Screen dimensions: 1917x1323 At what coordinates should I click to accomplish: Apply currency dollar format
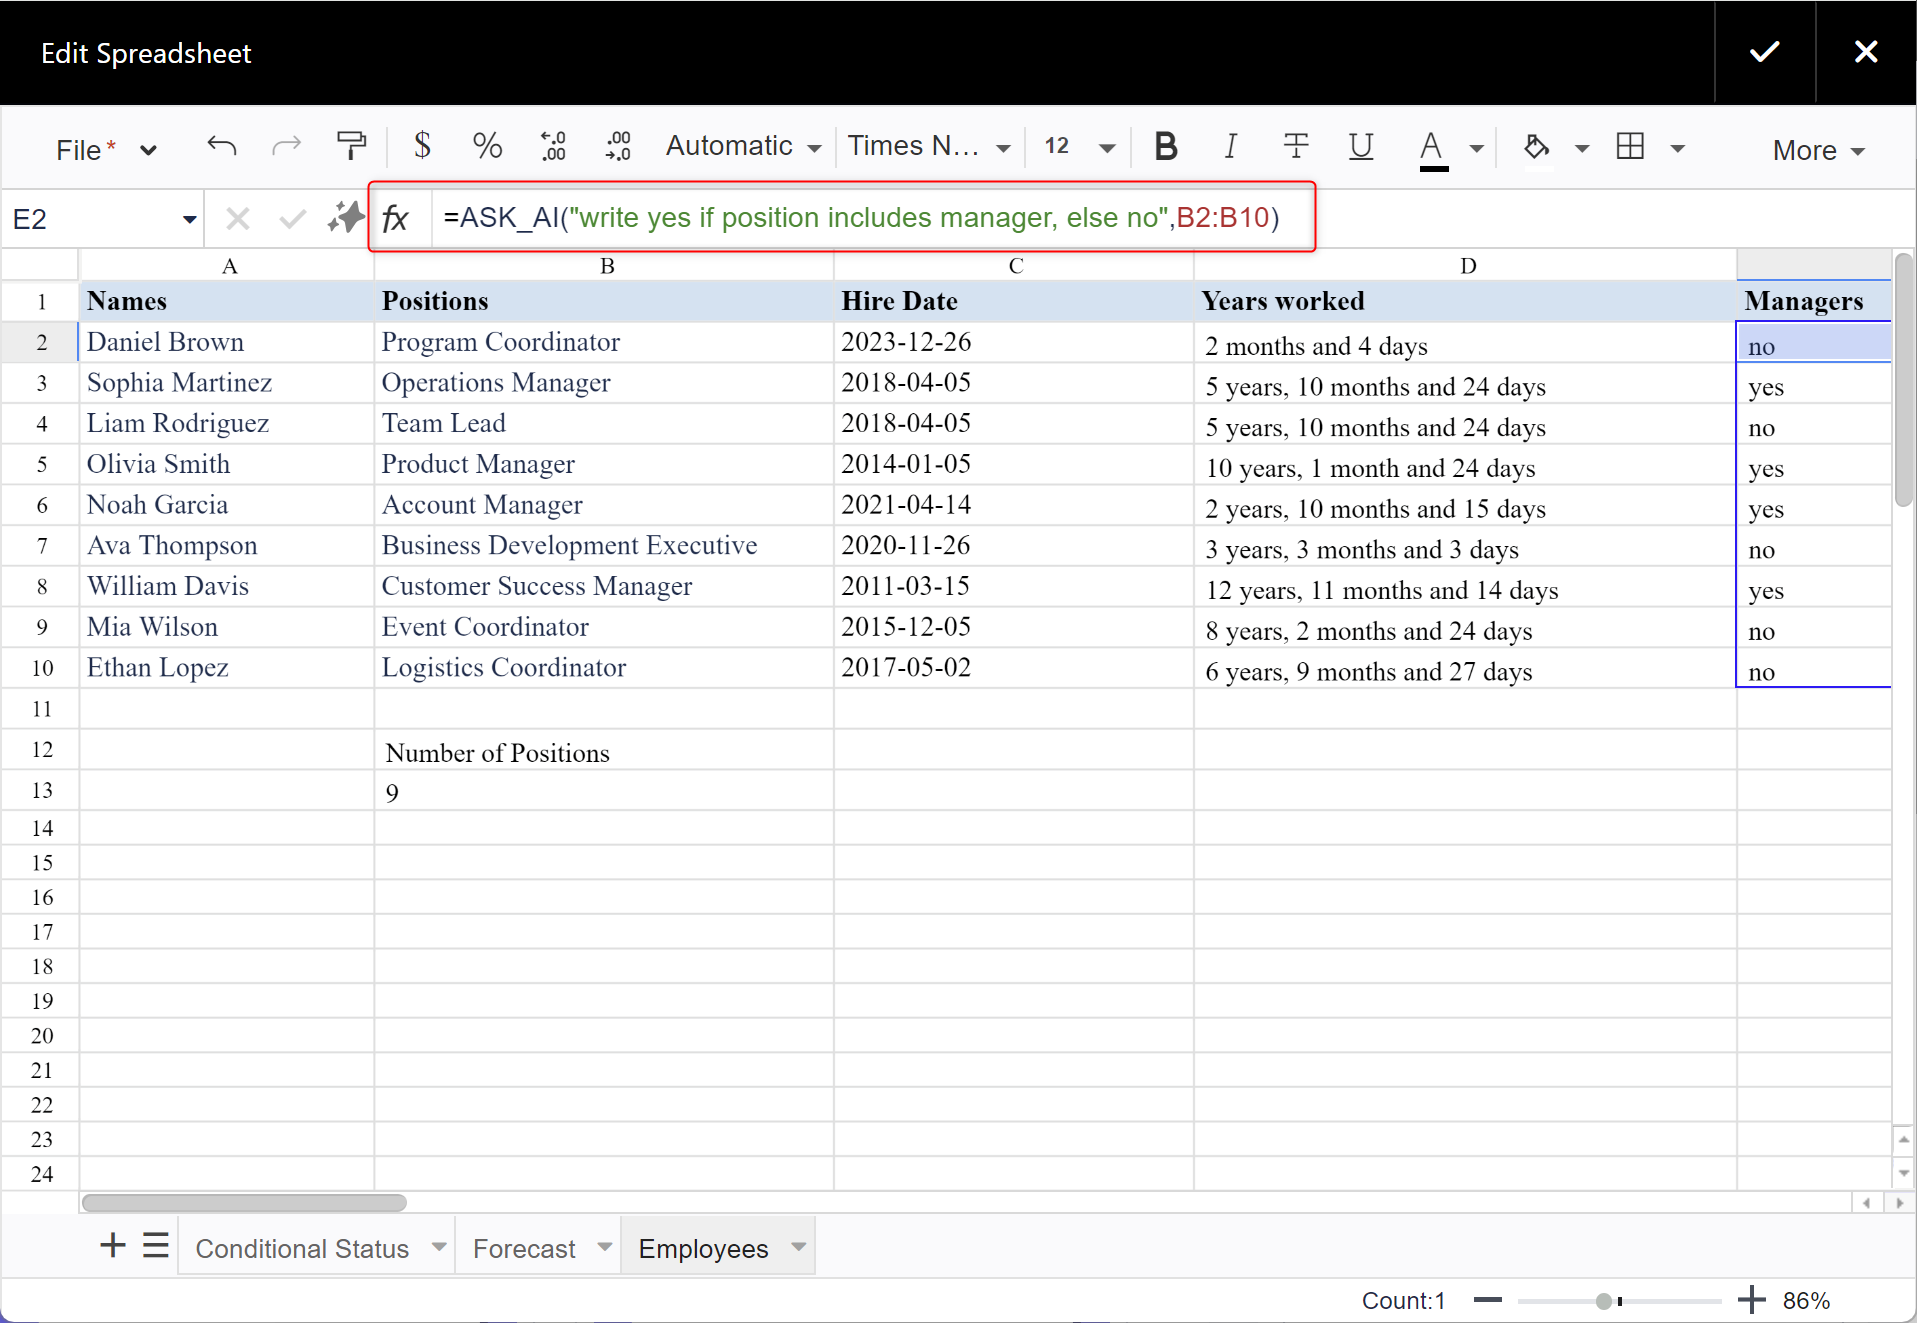coord(422,147)
